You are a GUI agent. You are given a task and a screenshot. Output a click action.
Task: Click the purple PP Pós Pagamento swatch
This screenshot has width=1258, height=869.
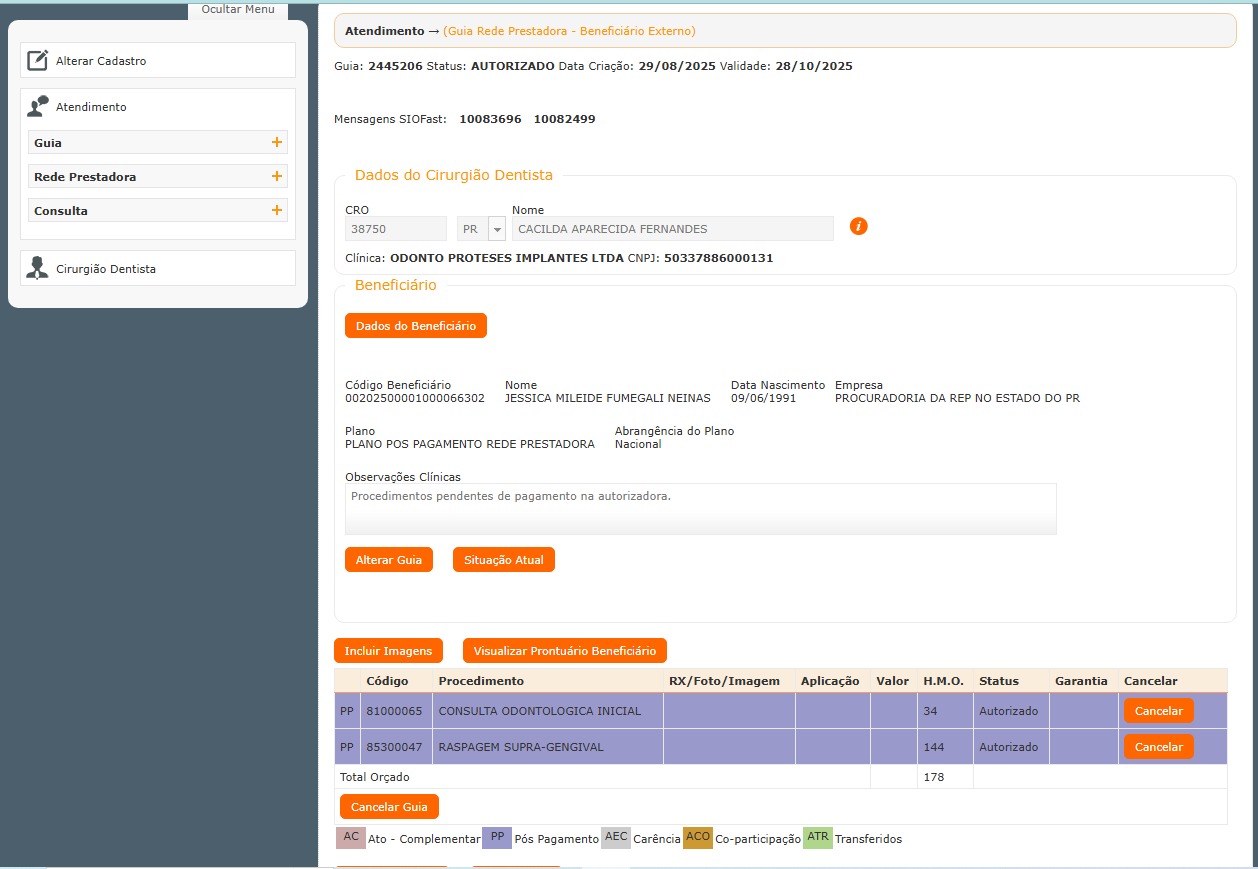pyautogui.click(x=497, y=838)
